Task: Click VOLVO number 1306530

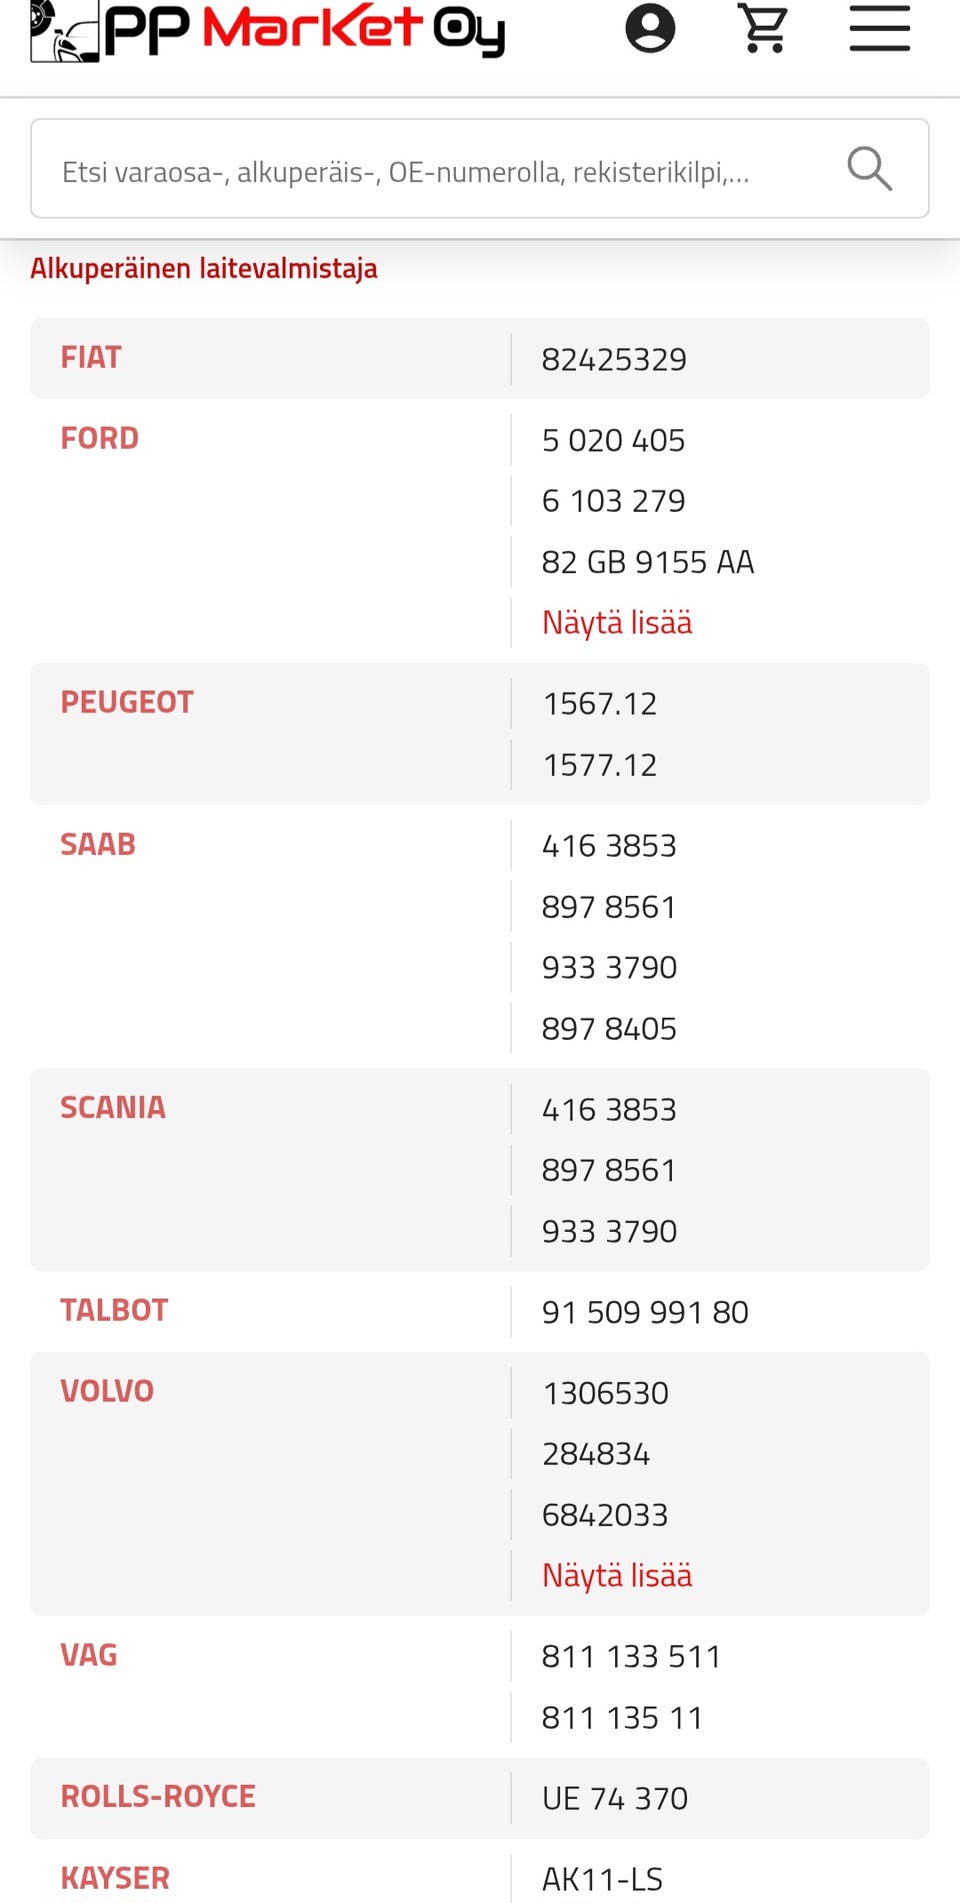Action: (x=606, y=1393)
